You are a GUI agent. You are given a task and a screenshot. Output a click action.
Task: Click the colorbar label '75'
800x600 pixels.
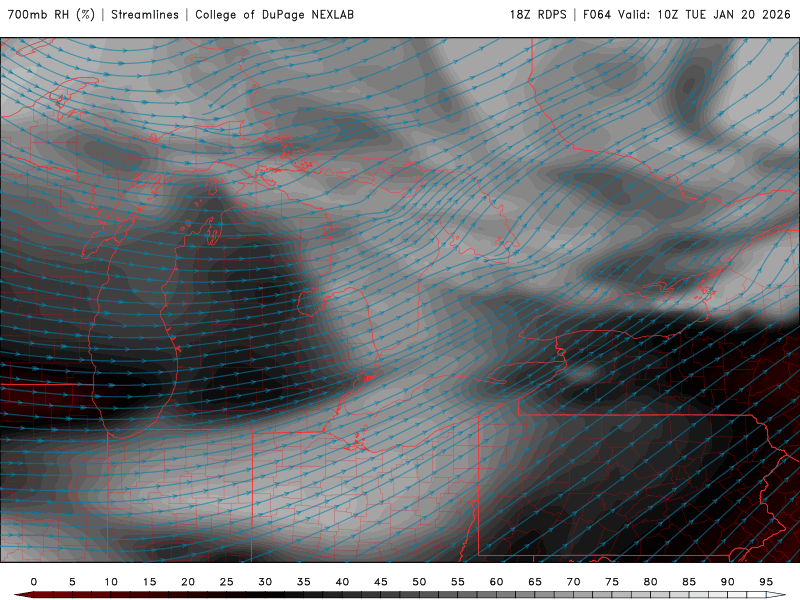coord(612,582)
